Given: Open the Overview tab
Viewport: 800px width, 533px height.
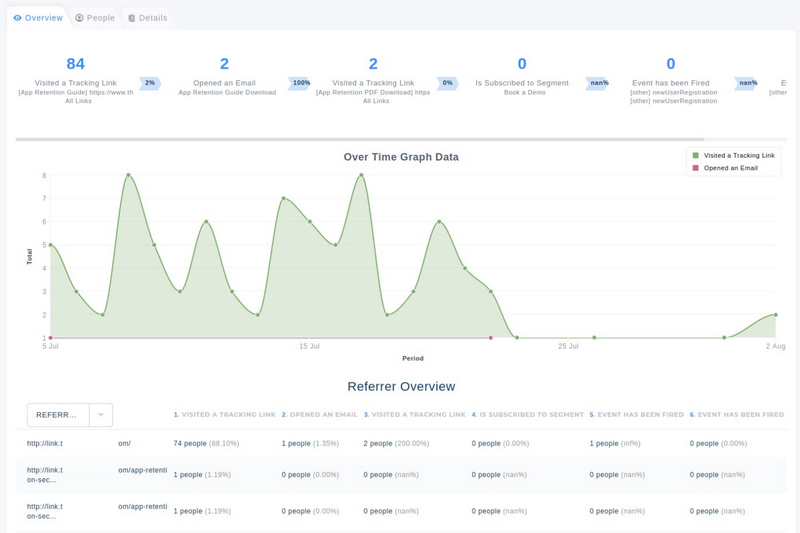Looking at the screenshot, I should click(x=38, y=18).
